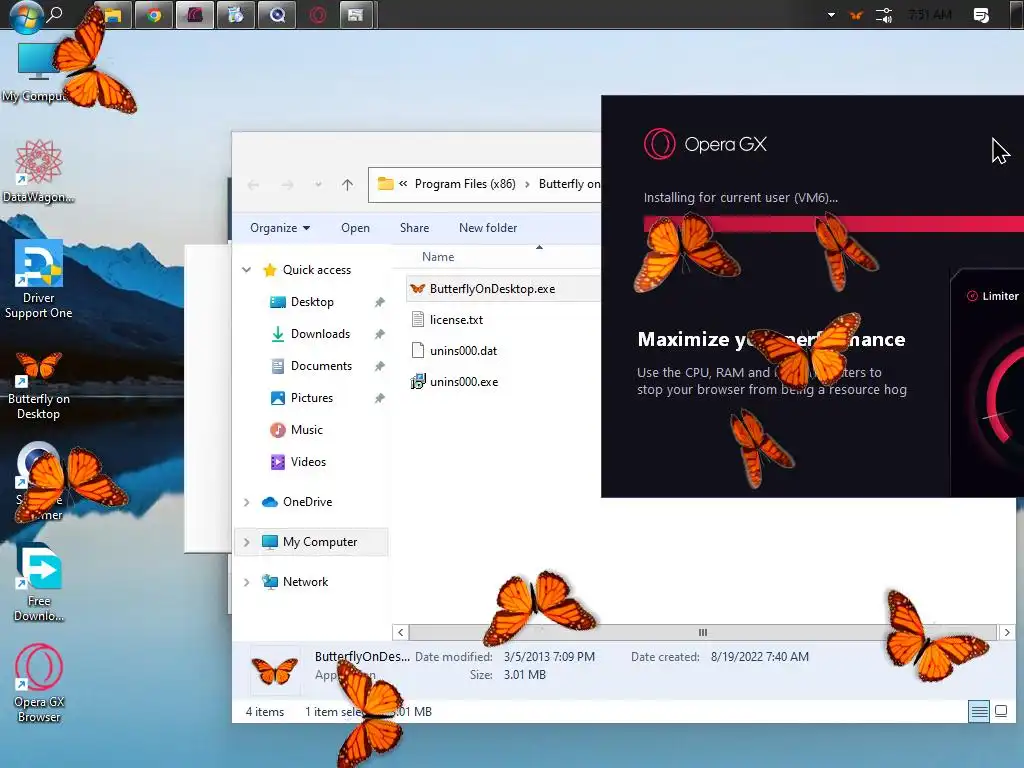Select My Computer in navigation pane
This screenshot has width=1024, height=768.
[319, 542]
